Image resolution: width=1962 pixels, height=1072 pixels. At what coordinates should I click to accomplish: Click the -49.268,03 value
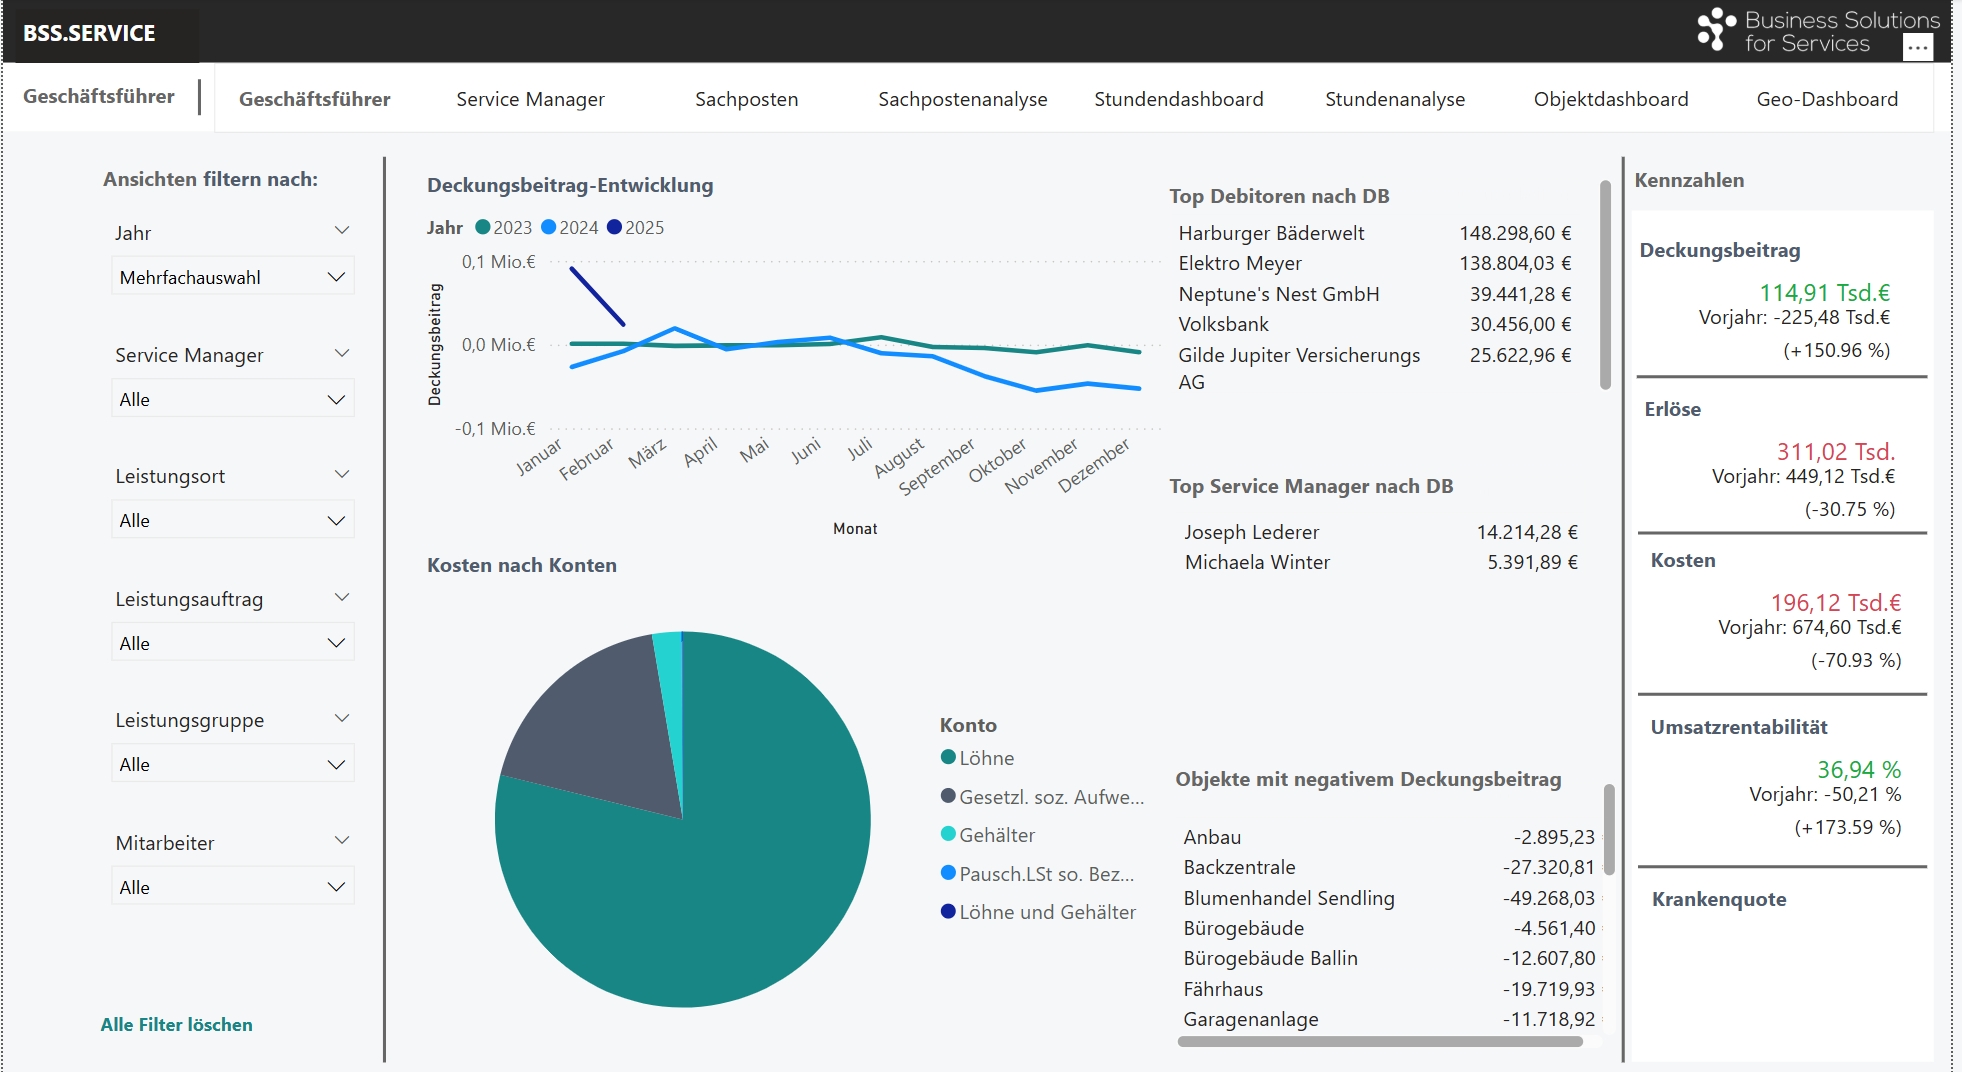tap(1549, 898)
